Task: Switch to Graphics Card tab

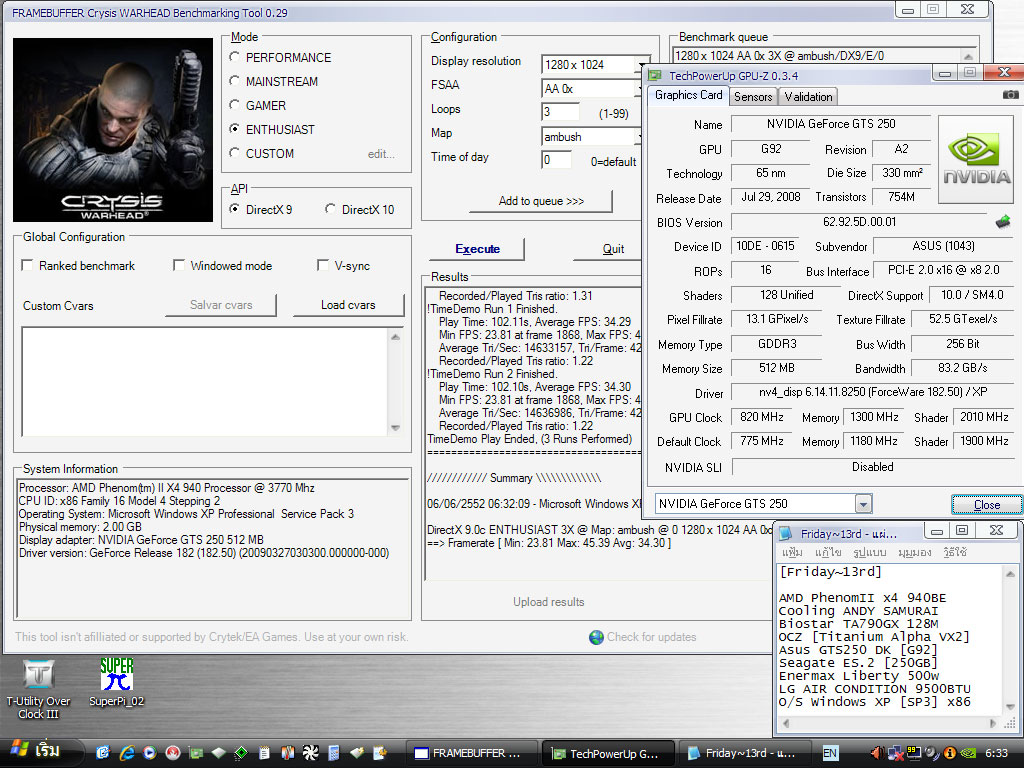Action: coord(688,95)
